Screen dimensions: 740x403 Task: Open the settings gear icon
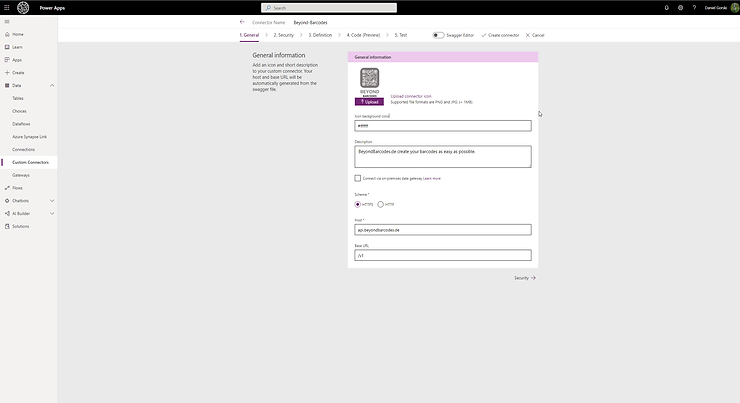click(x=680, y=7)
